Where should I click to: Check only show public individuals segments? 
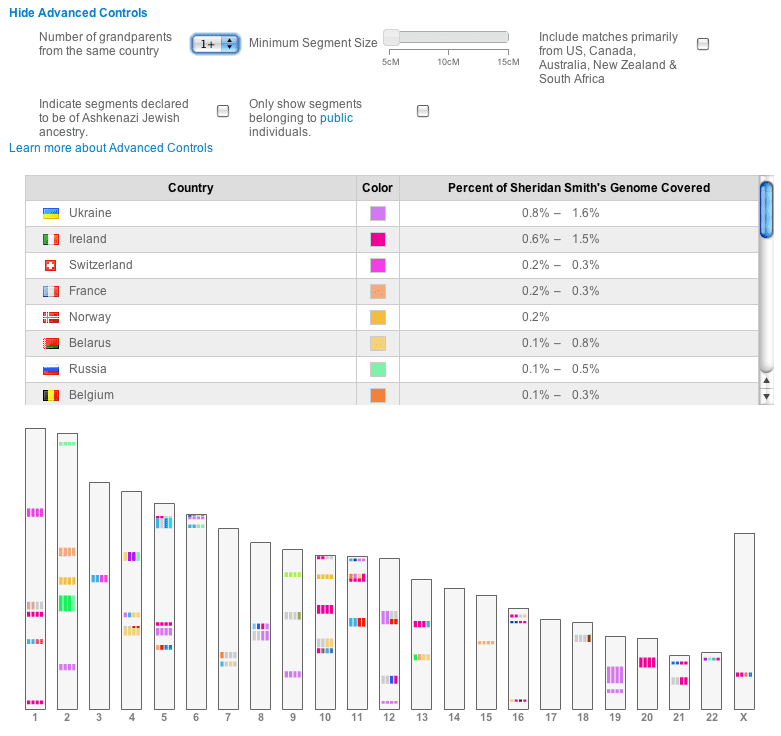423,111
